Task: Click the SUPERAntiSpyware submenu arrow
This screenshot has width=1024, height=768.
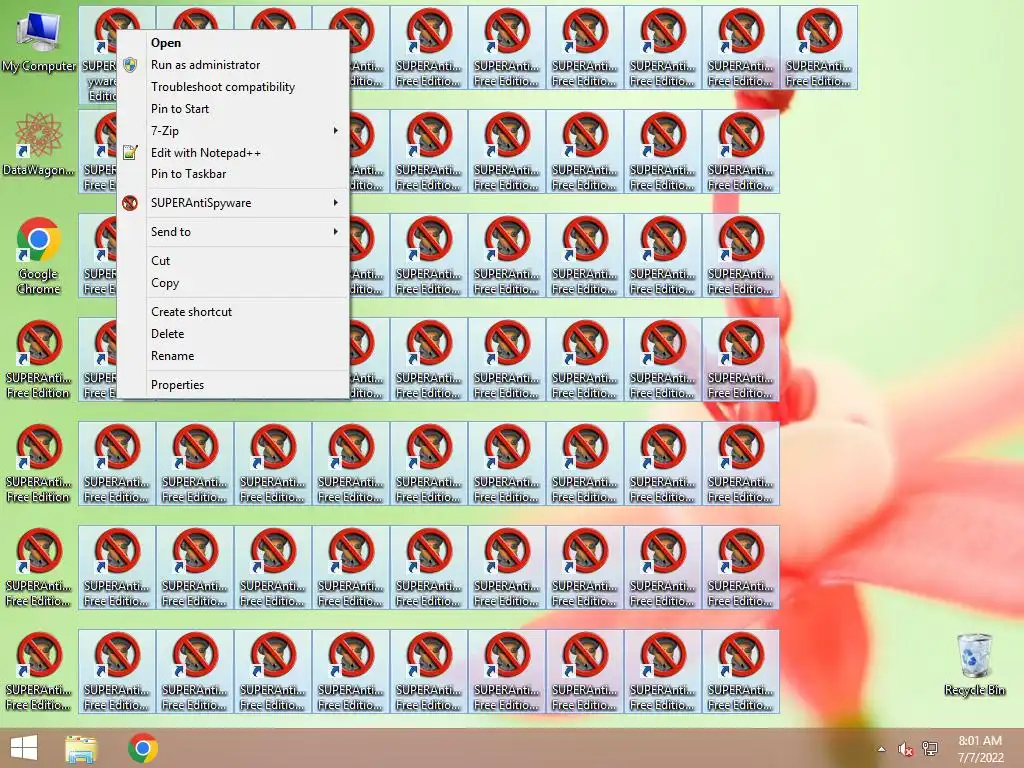Action: (336, 203)
